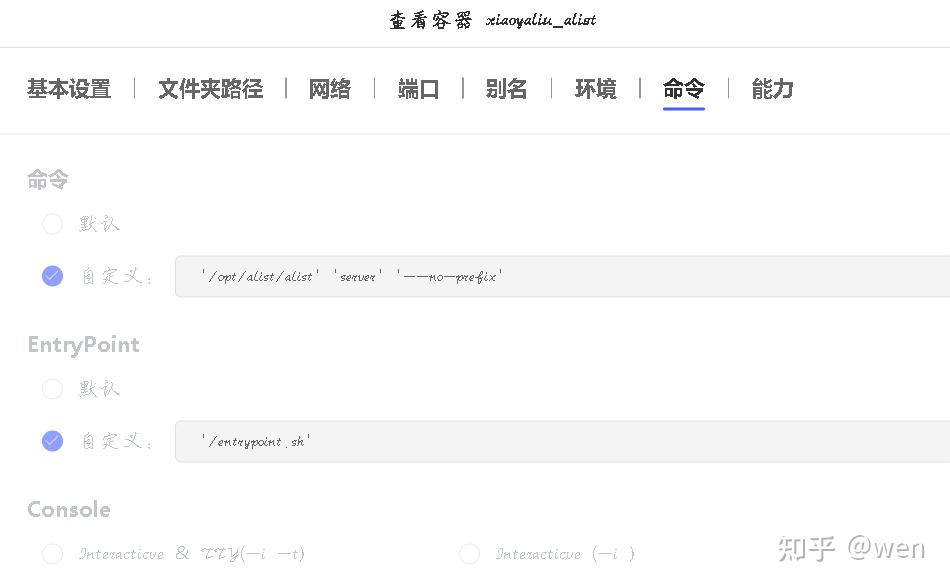The image size is (950, 586).
Task: View the 网络 settings tab
Action: (x=329, y=89)
